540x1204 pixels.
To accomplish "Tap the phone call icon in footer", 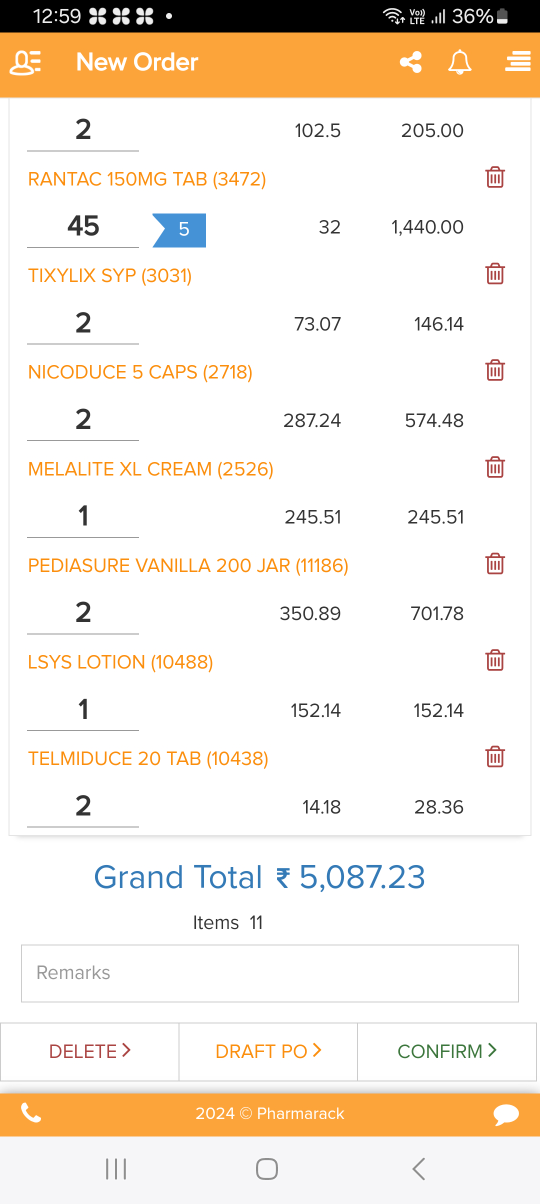I will pos(31,1113).
